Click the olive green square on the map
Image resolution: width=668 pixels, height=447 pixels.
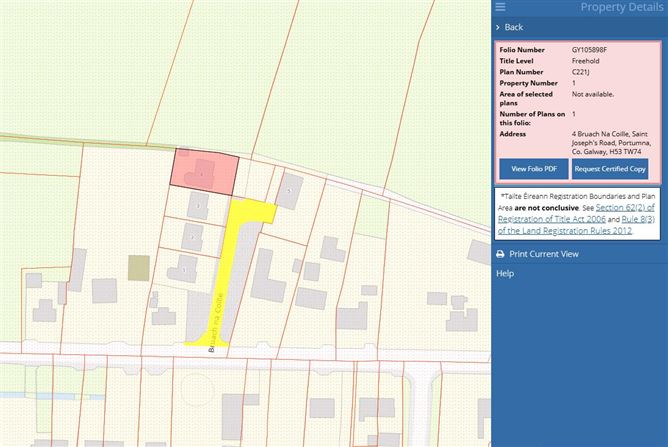pyautogui.click(x=139, y=268)
